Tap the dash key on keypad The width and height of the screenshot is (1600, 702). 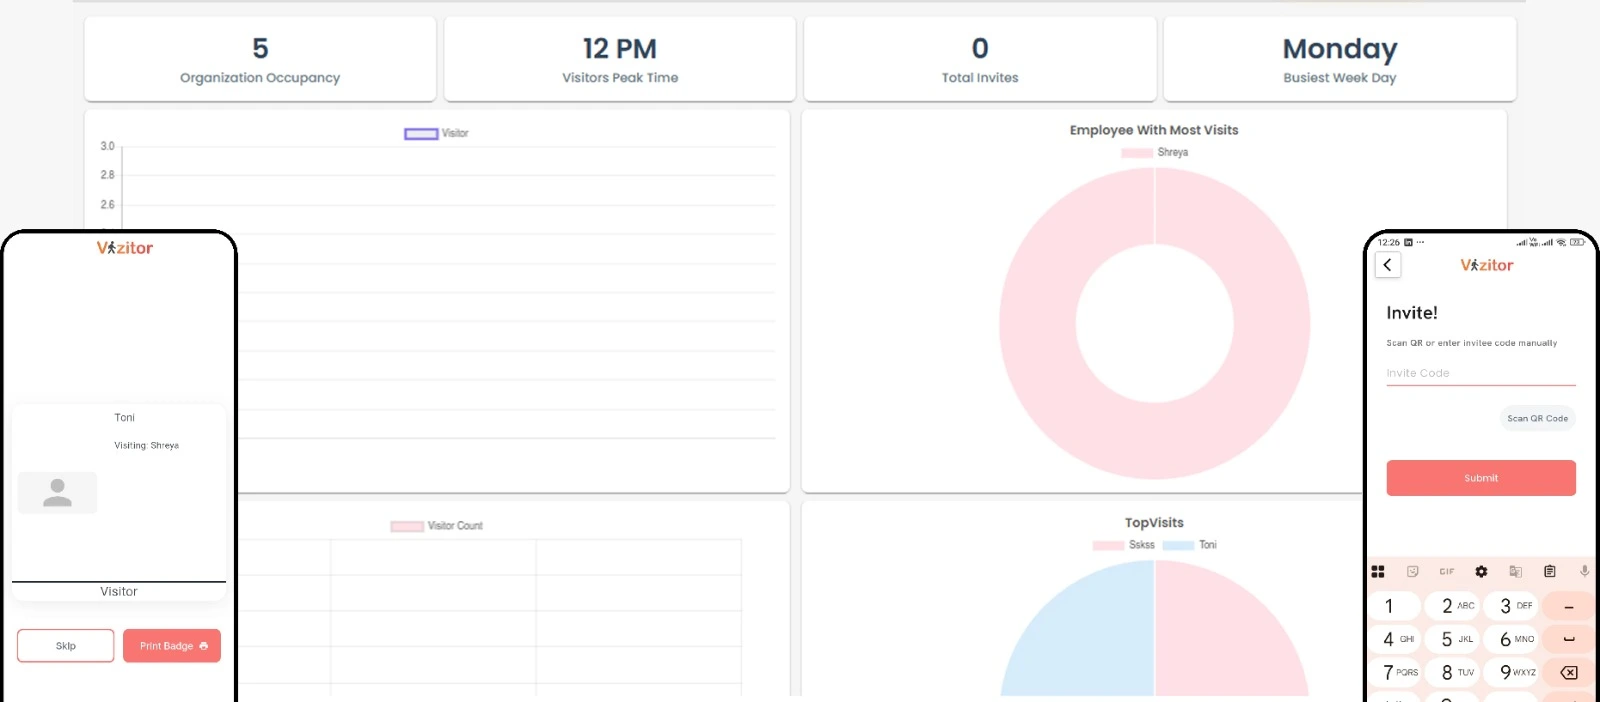[x=1569, y=606]
